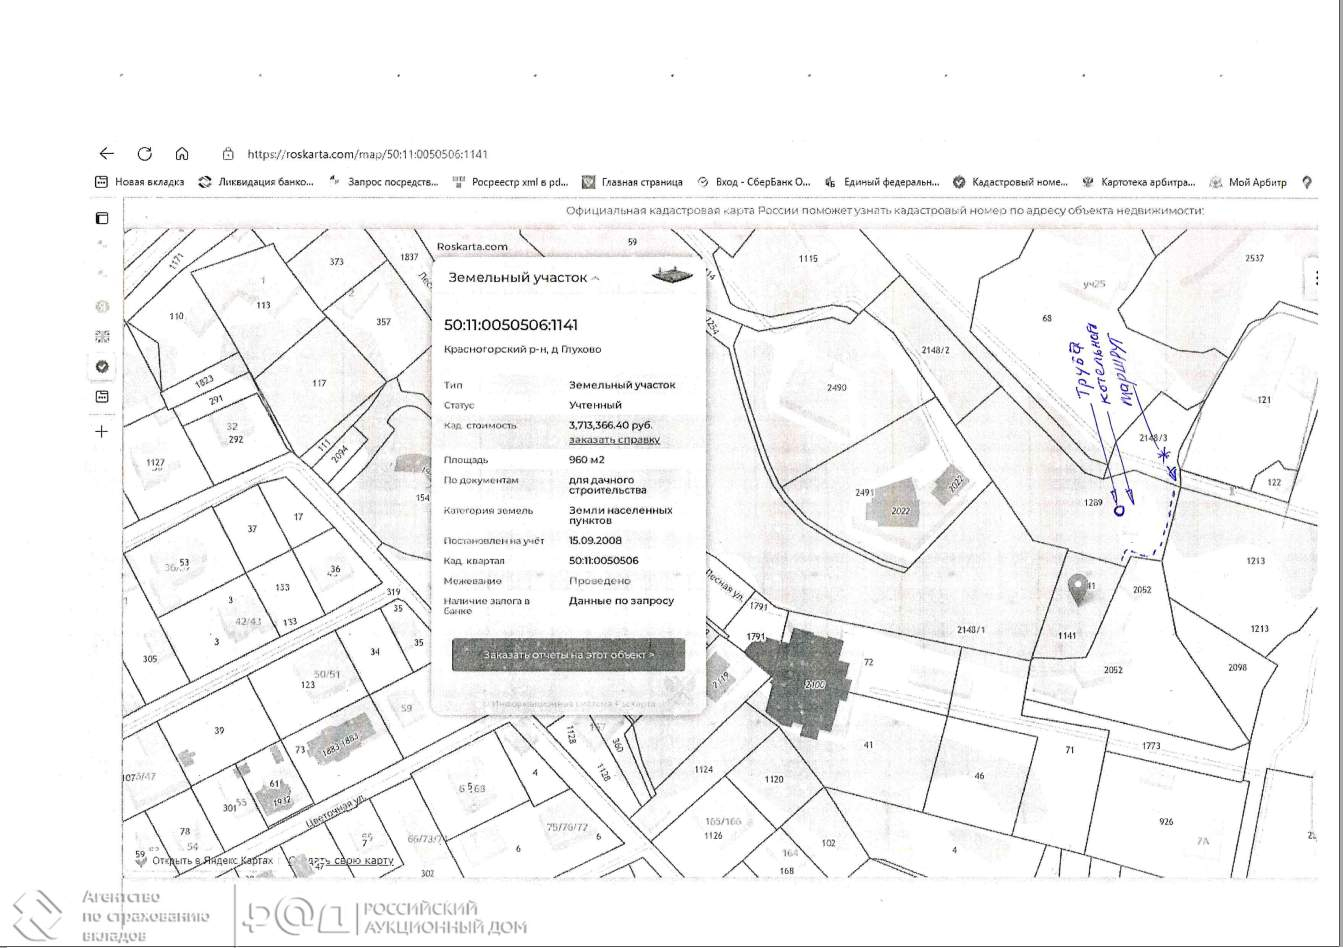Click the map pin marker on parcel 1141

pos(1077,589)
